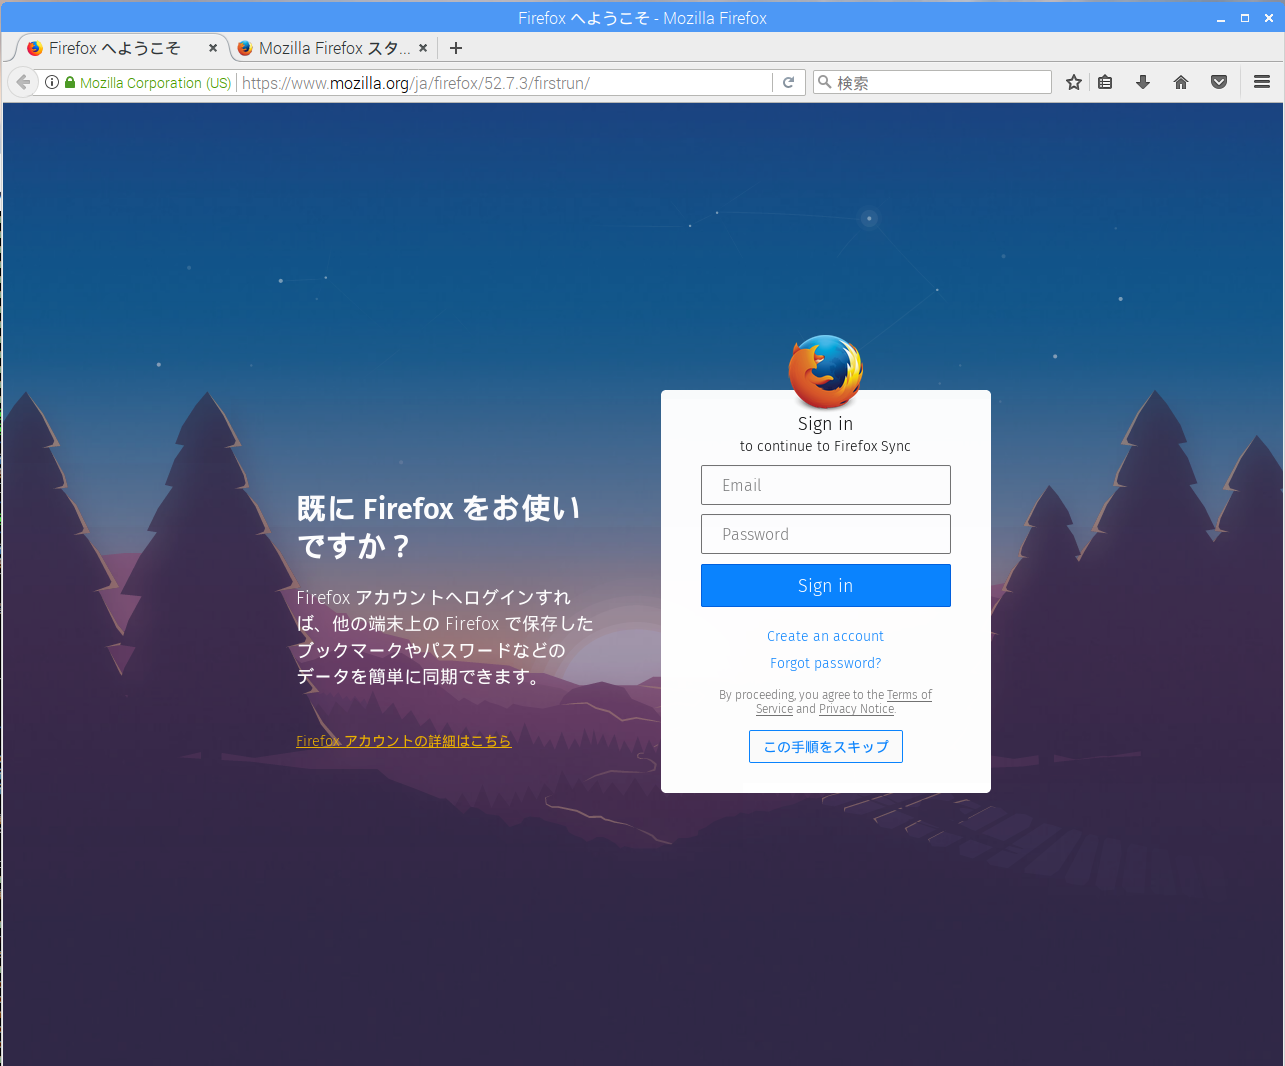1285x1066 pixels.
Task: Open the downloads arrow icon
Action: (x=1143, y=82)
